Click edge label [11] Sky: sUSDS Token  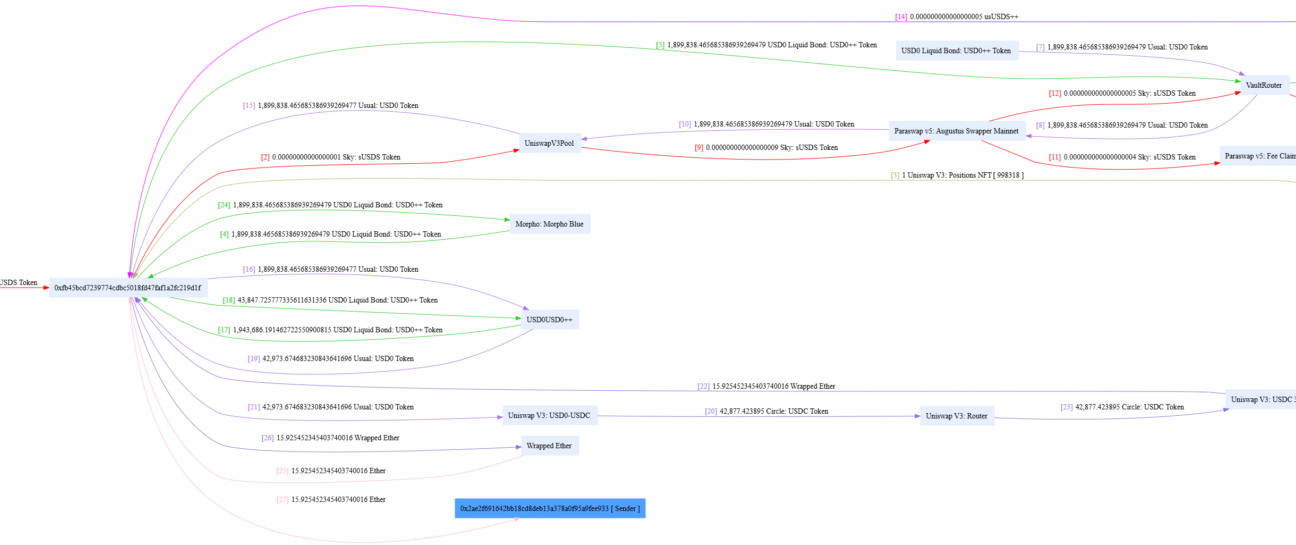[1121, 157]
